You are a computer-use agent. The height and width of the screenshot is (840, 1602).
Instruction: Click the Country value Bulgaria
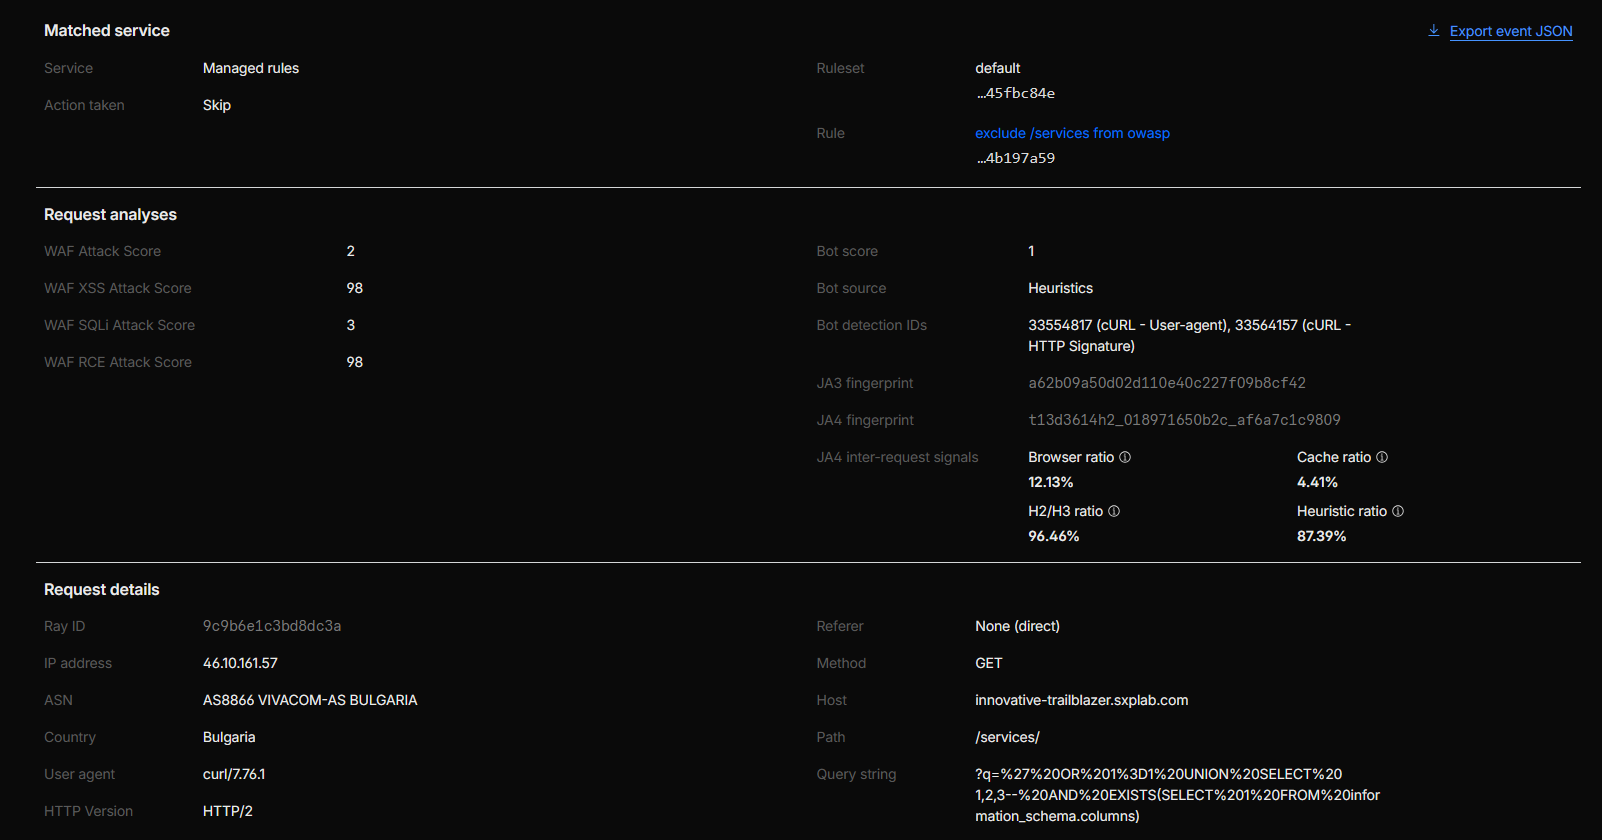point(229,737)
